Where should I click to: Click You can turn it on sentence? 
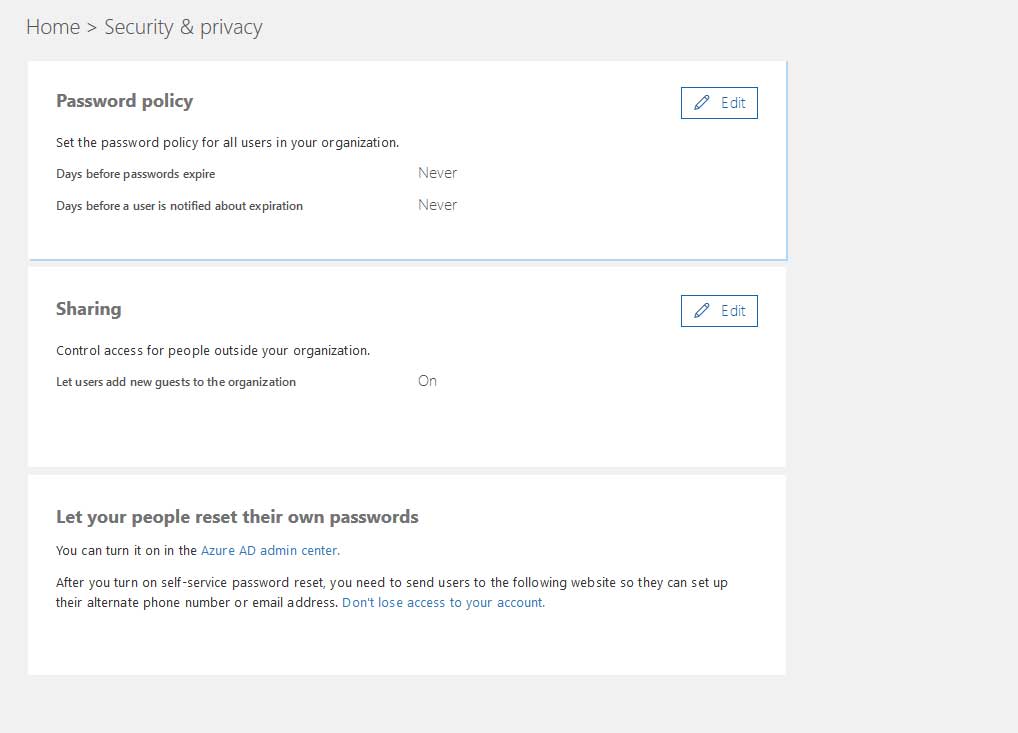coord(127,550)
